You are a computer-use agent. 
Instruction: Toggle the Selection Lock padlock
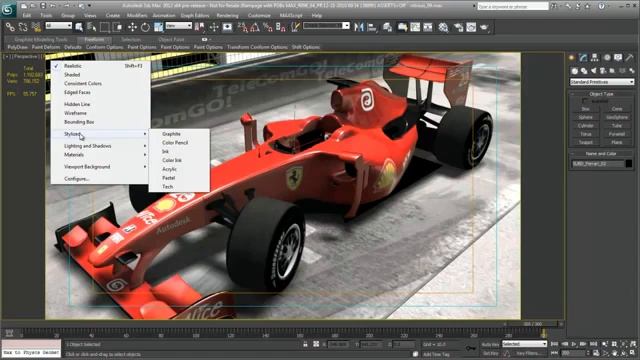[305, 344]
